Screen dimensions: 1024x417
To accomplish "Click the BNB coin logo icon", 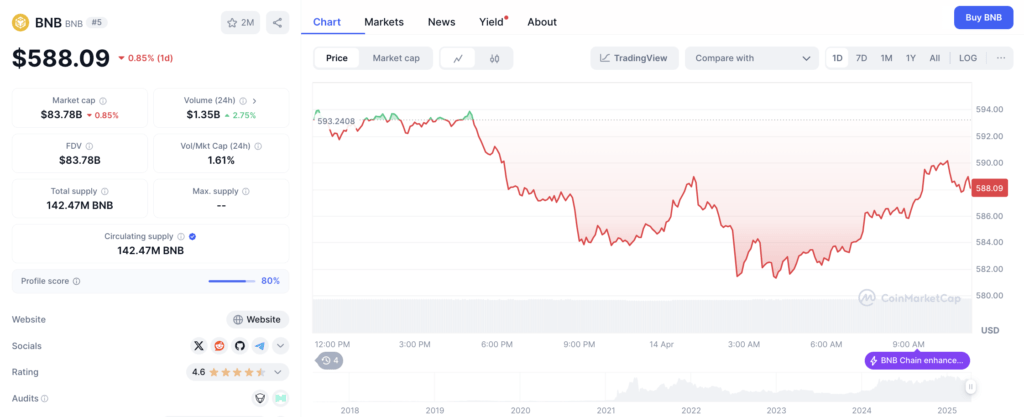I will pyautogui.click(x=20, y=22).
